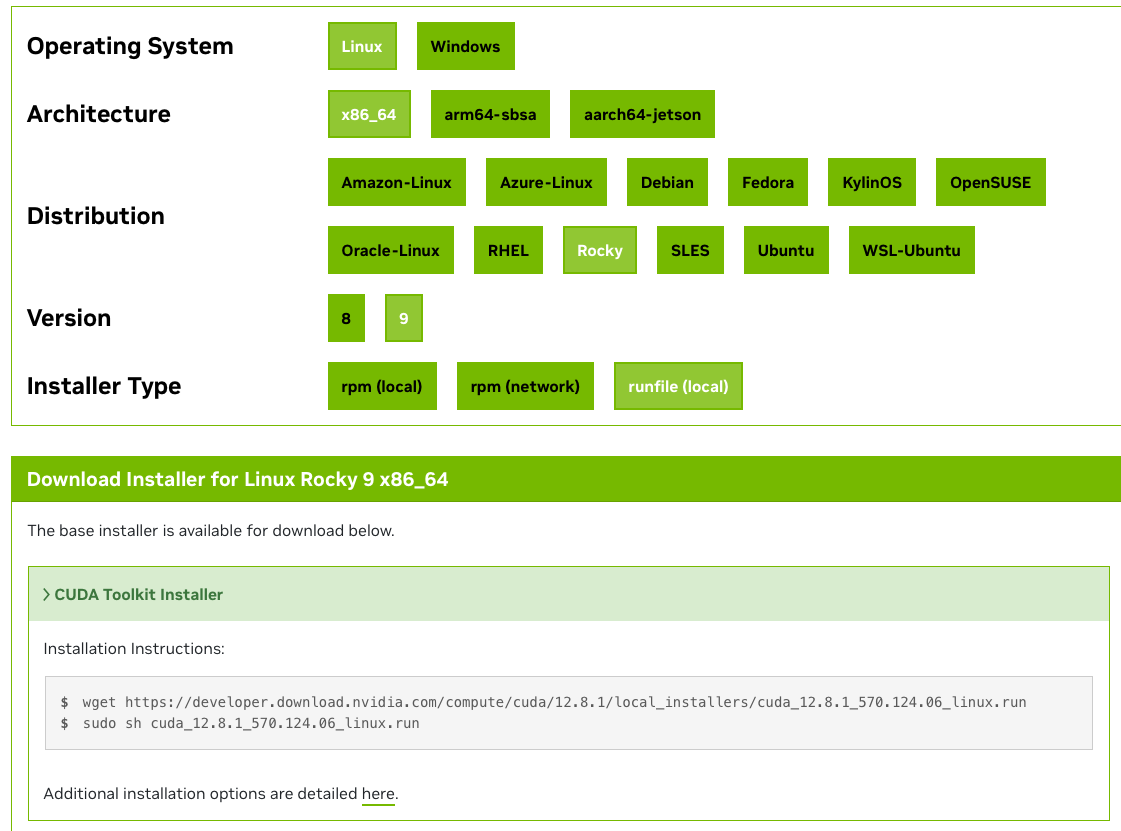Select Amazon-Linux distribution
The image size is (1121, 831).
point(397,182)
